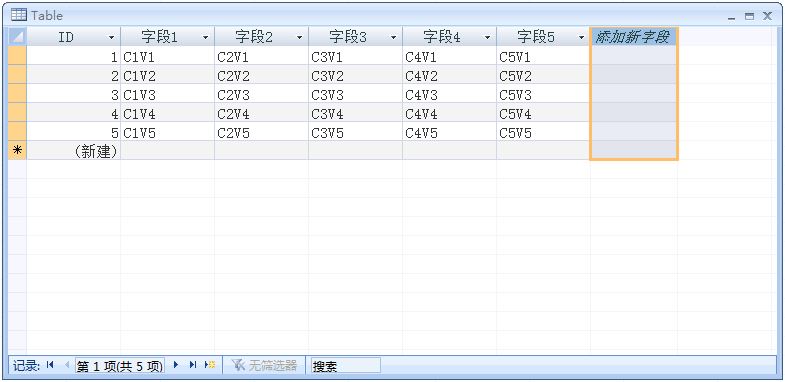Click cell C5V4

544,113
